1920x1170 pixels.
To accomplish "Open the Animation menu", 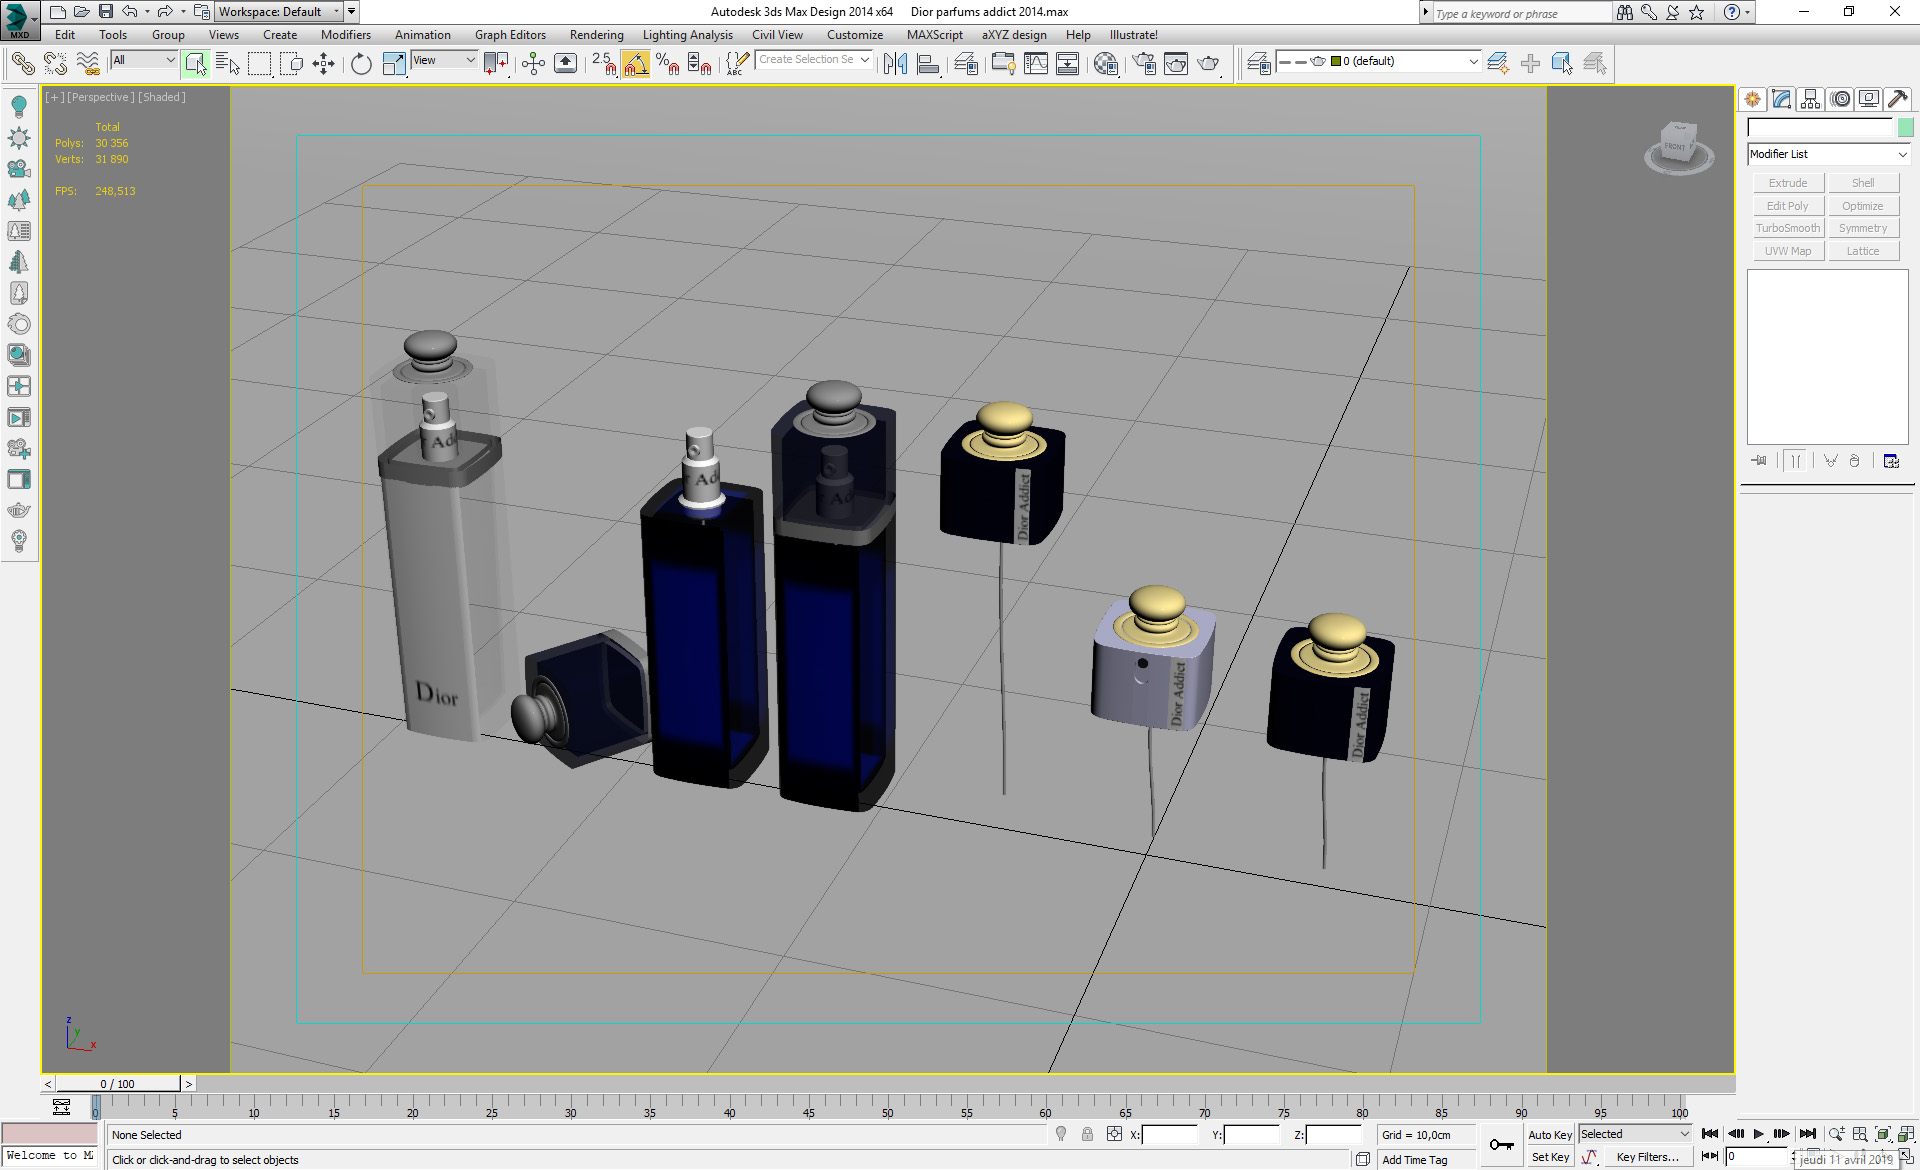I will click(x=422, y=35).
